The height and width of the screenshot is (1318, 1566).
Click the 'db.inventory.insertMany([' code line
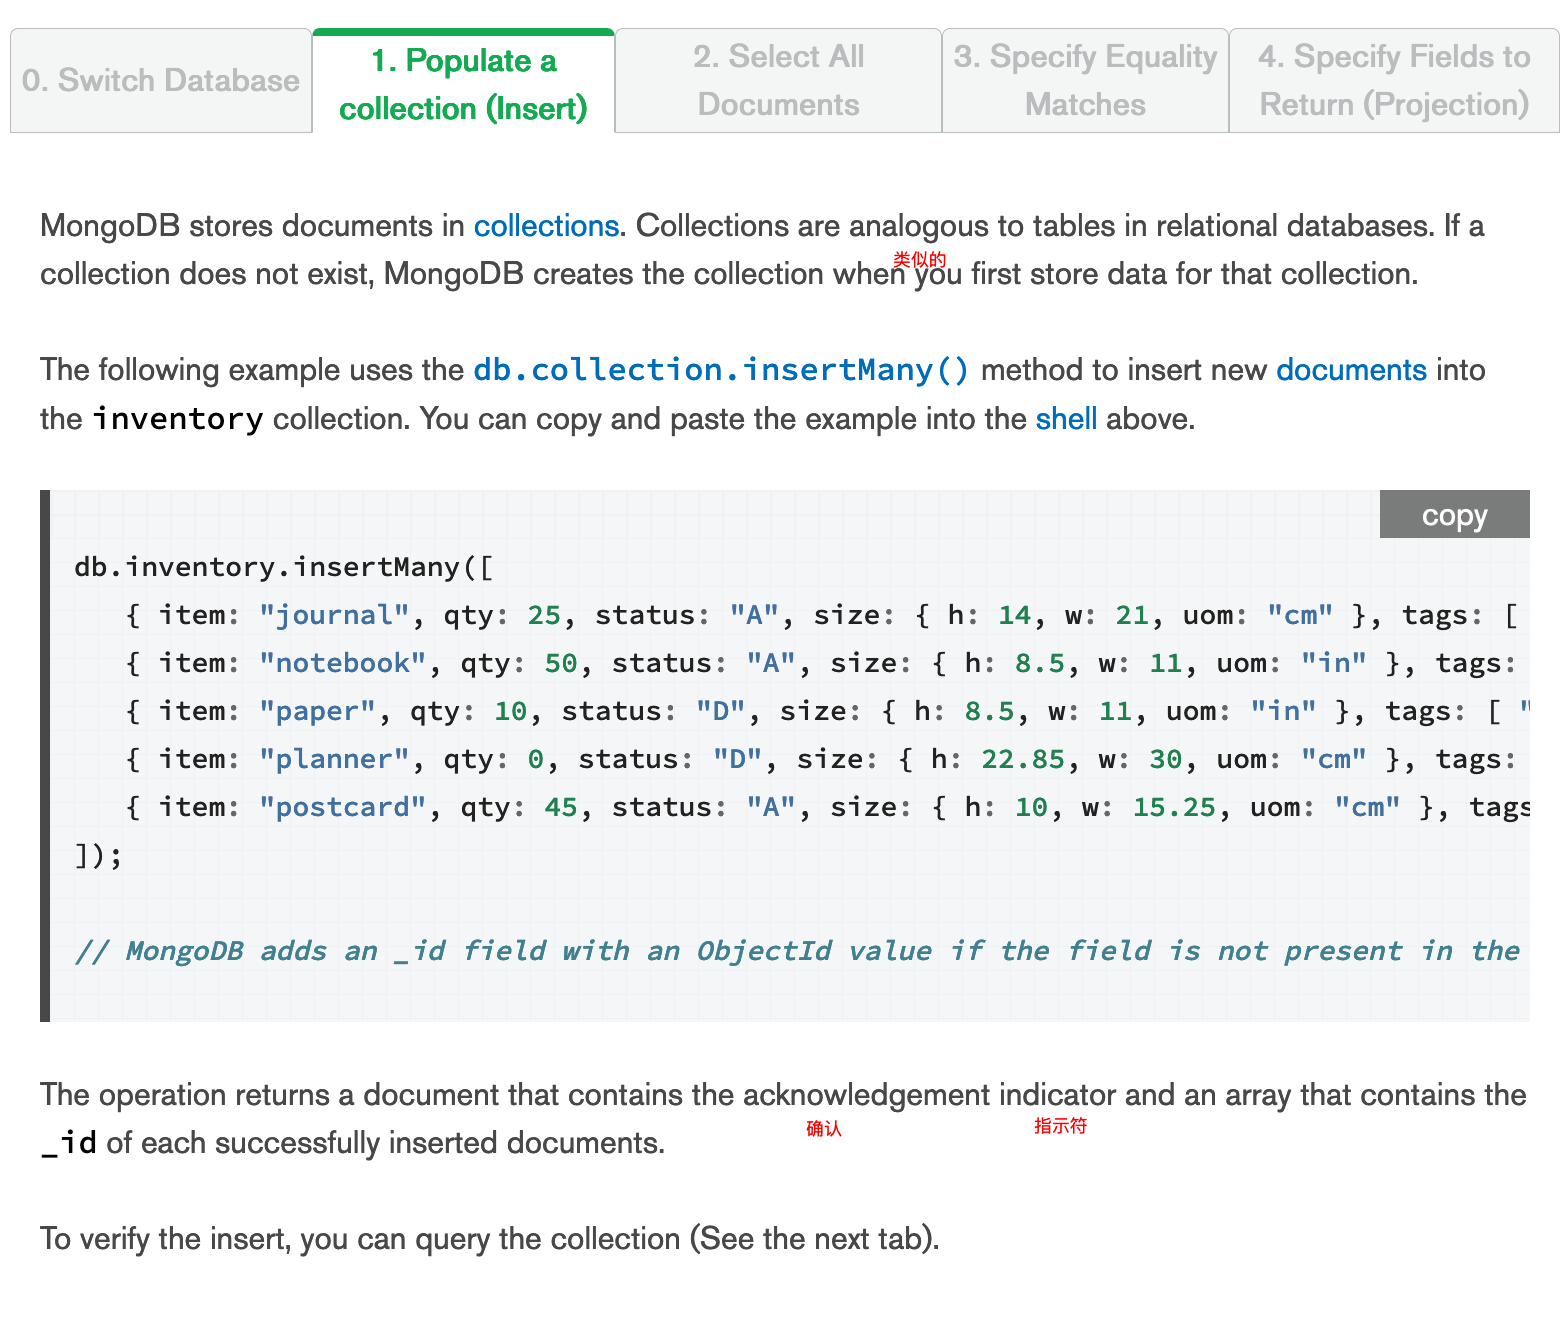tap(284, 567)
